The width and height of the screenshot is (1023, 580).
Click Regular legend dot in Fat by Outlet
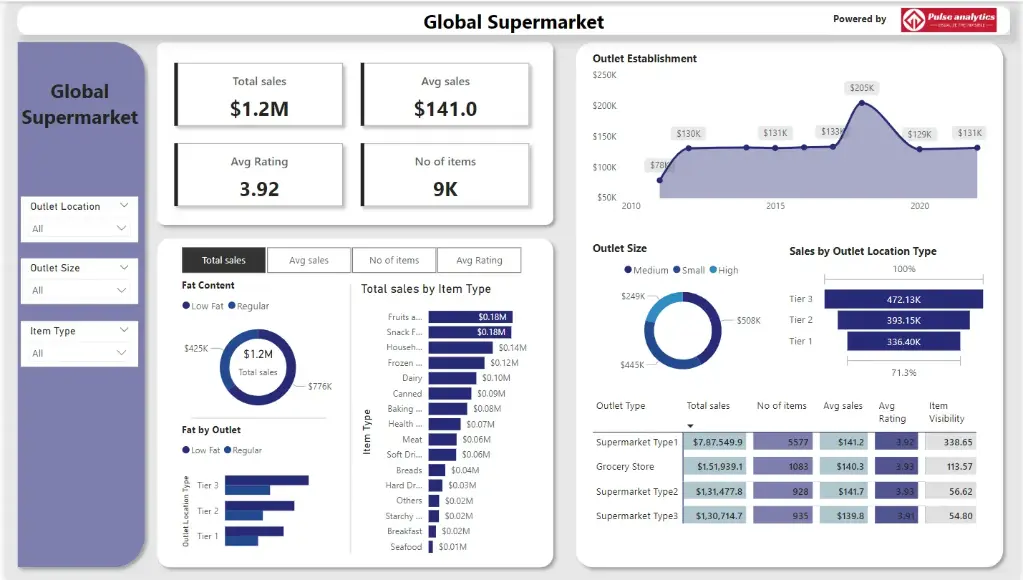228,450
